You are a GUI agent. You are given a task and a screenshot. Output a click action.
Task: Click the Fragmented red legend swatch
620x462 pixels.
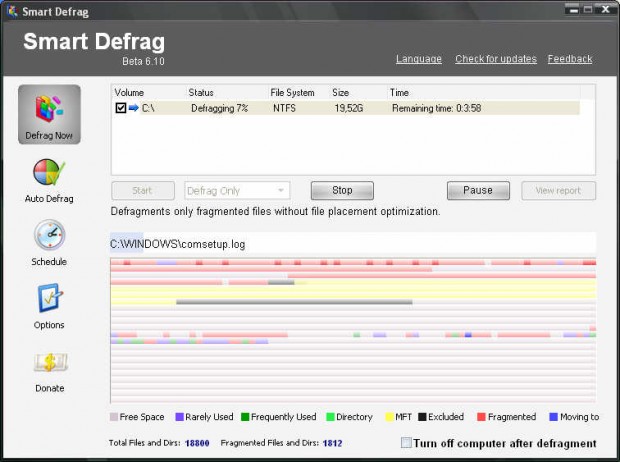(481, 417)
